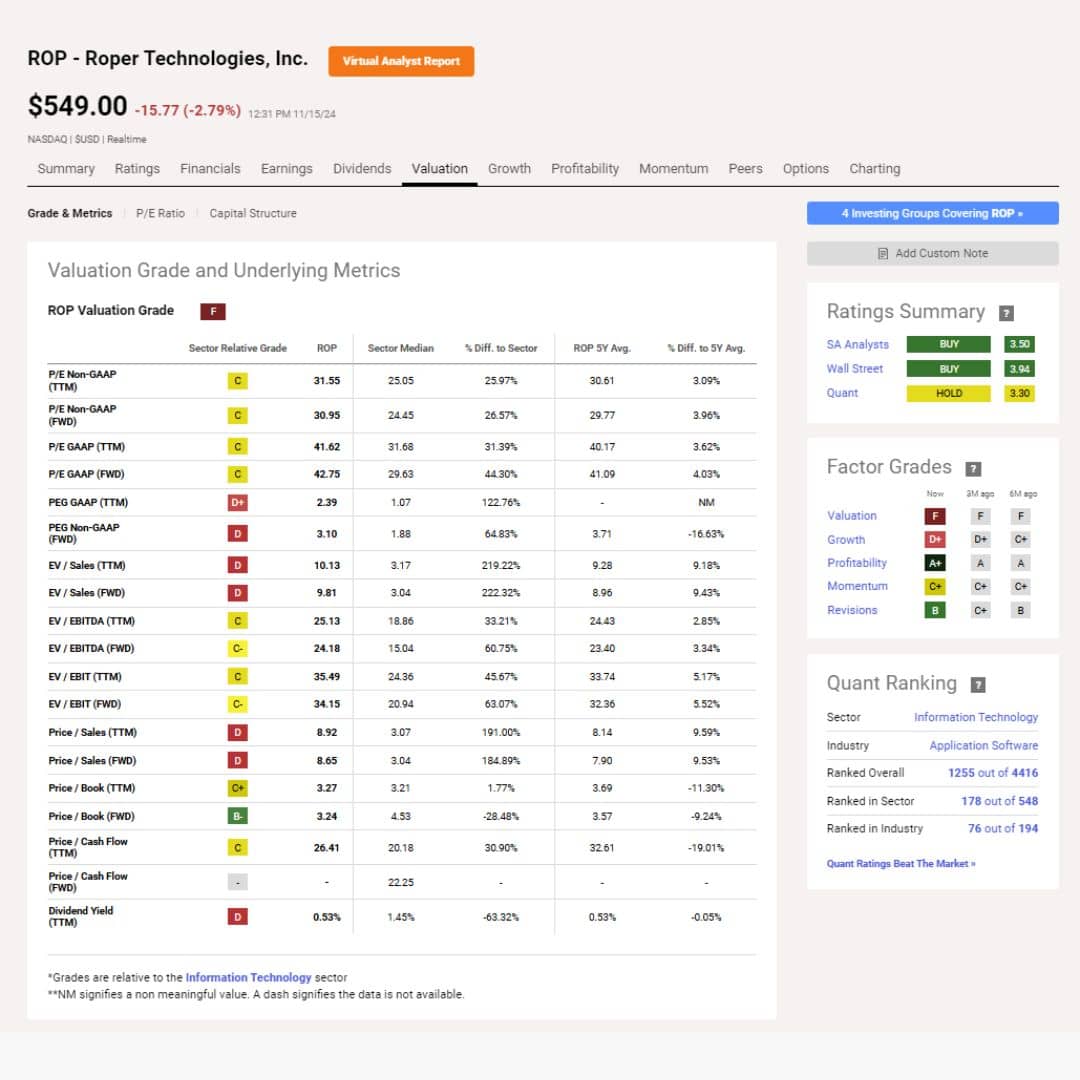Open the Profitability tab
The image size is (1080, 1080).
[x=585, y=169]
